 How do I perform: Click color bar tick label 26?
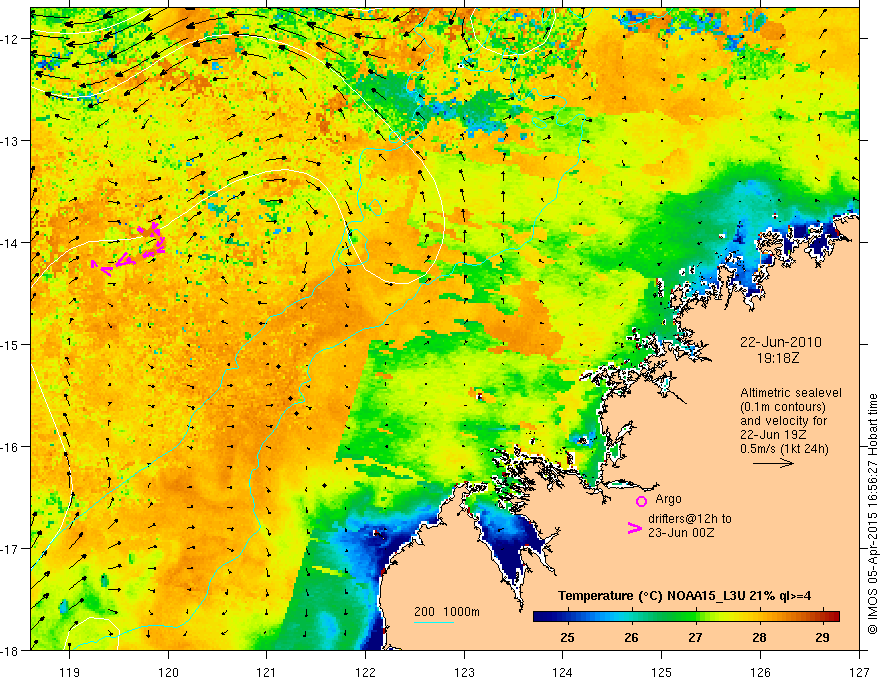631,637
